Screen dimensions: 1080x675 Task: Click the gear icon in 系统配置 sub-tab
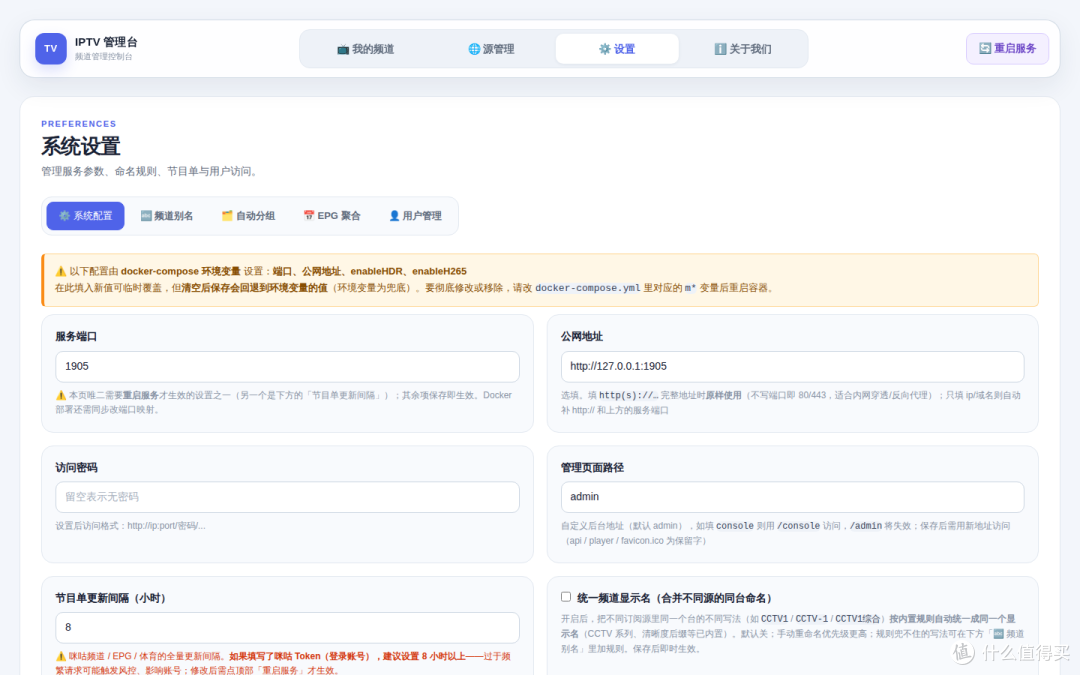point(64,216)
